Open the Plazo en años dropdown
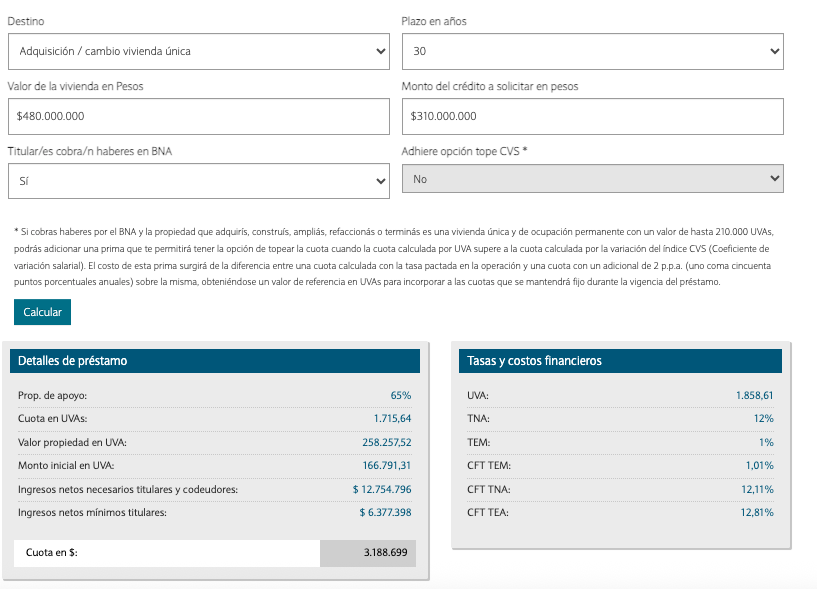Screen dimensions: 817x589 [592, 52]
